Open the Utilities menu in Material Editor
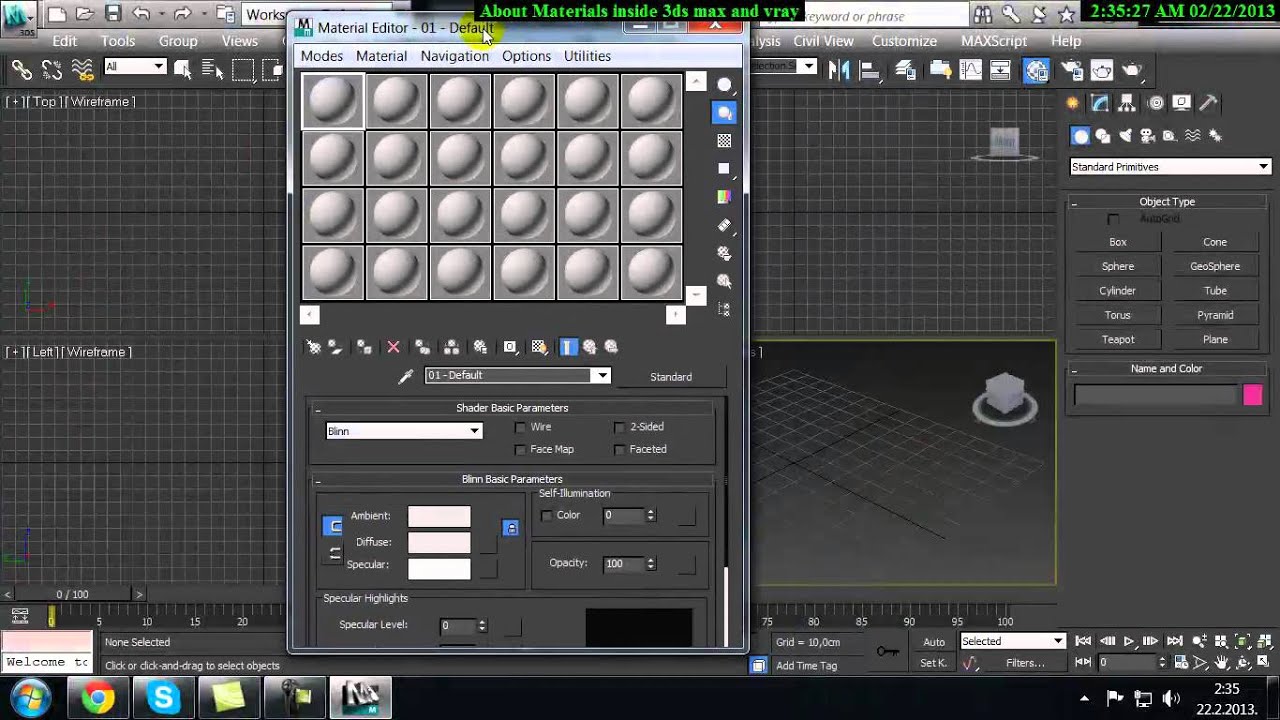The height and width of the screenshot is (720, 1280). point(587,56)
